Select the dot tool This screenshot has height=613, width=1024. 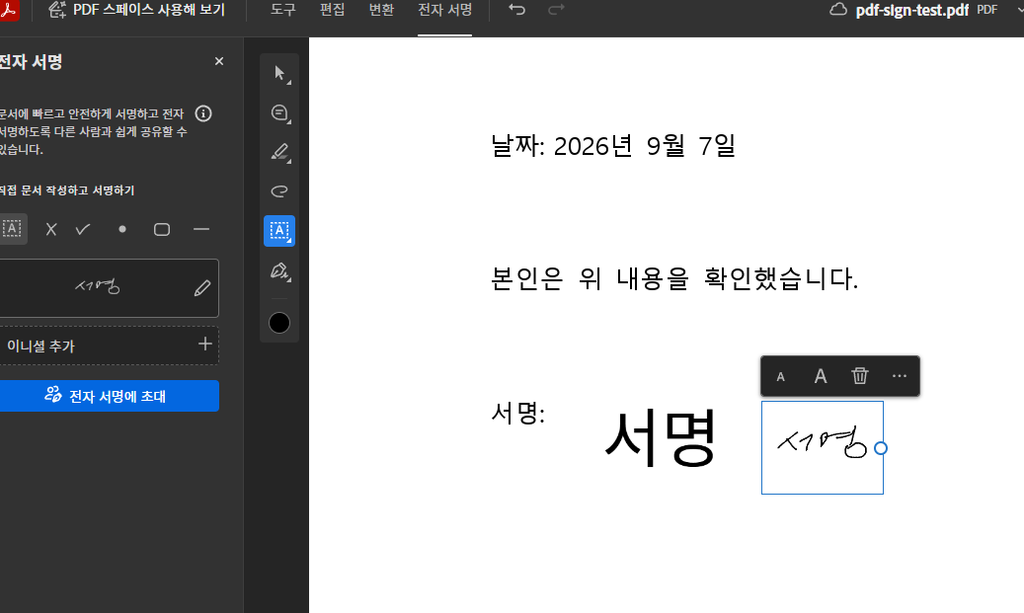(122, 229)
